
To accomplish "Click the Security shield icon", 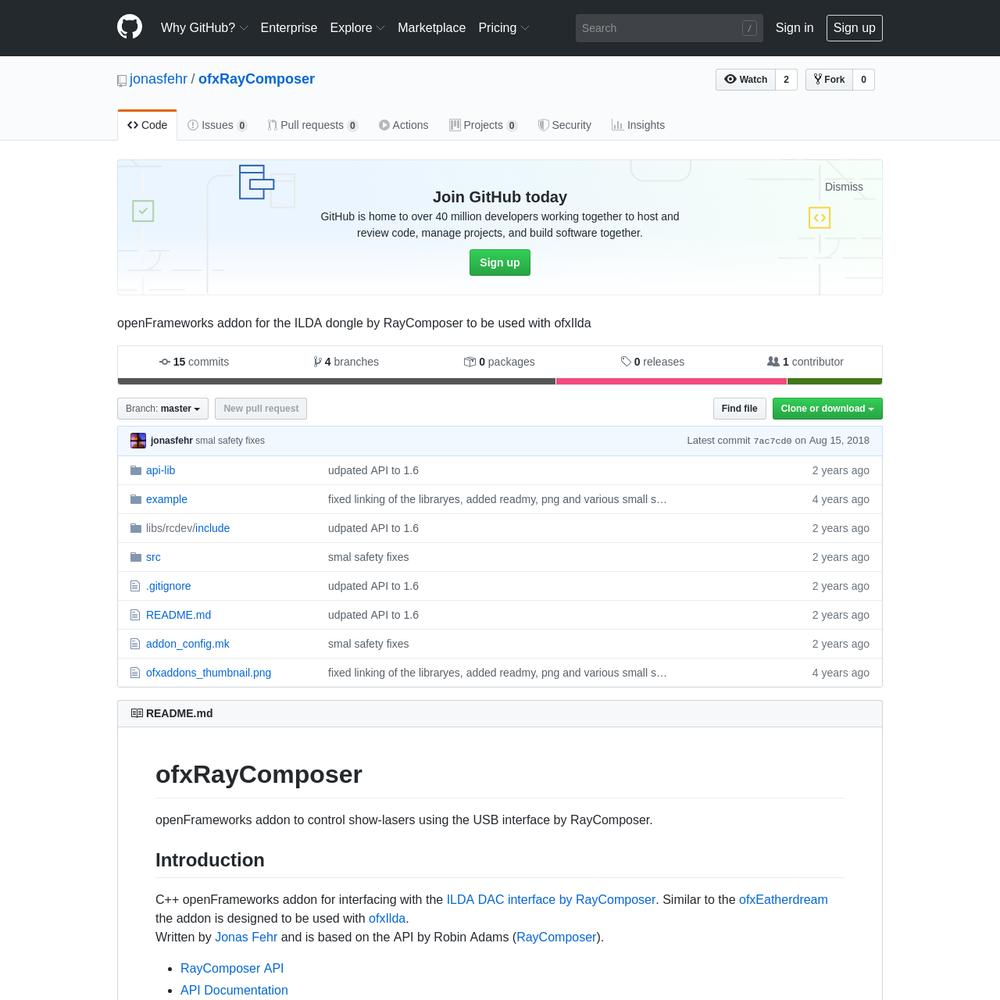I will (x=543, y=125).
